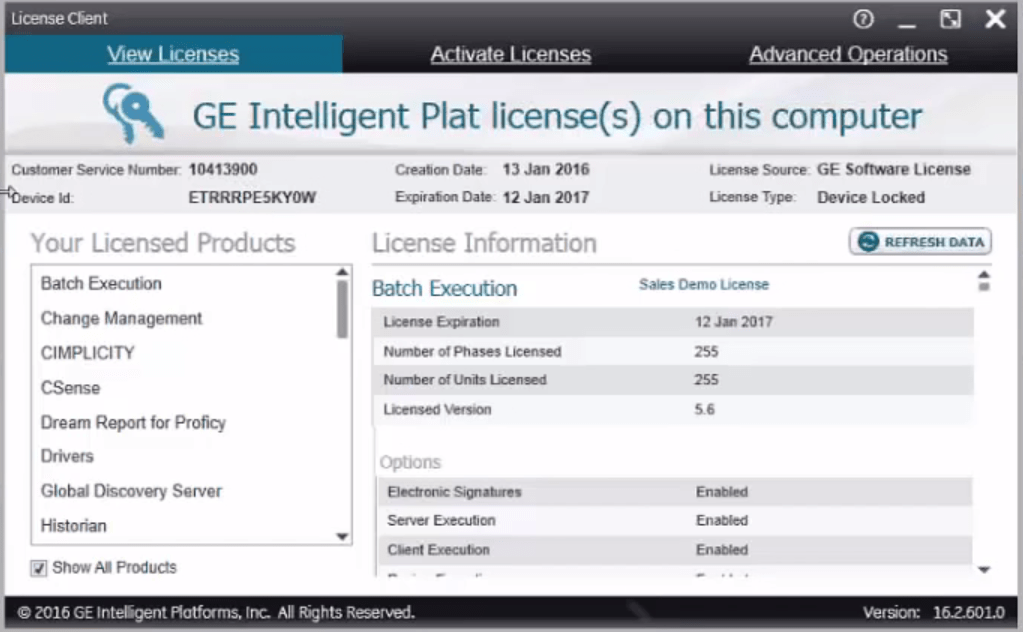Click down arrow of License Information scrollbar
1023x632 pixels.
tap(984, 569)
